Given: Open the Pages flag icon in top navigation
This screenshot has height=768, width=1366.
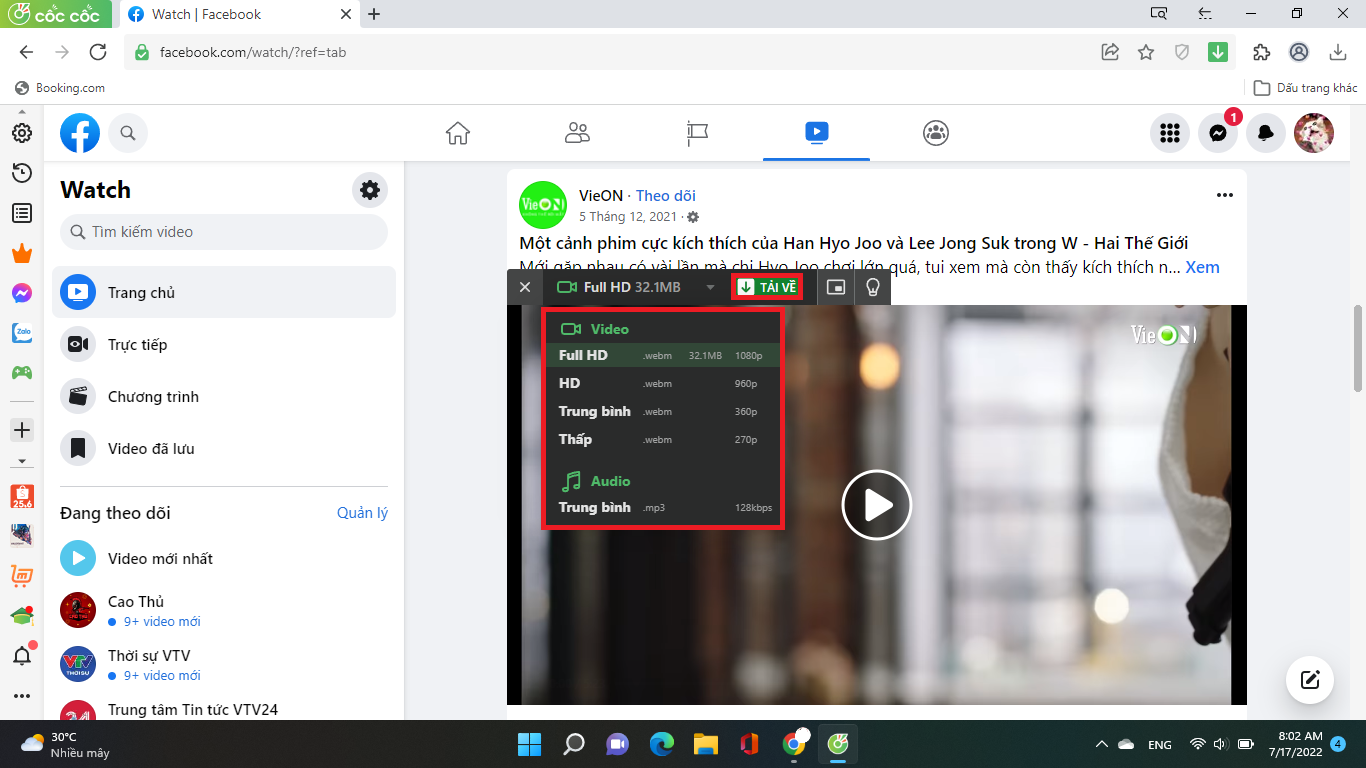Looking at the screenshot, I should click(x=697, y=132).
